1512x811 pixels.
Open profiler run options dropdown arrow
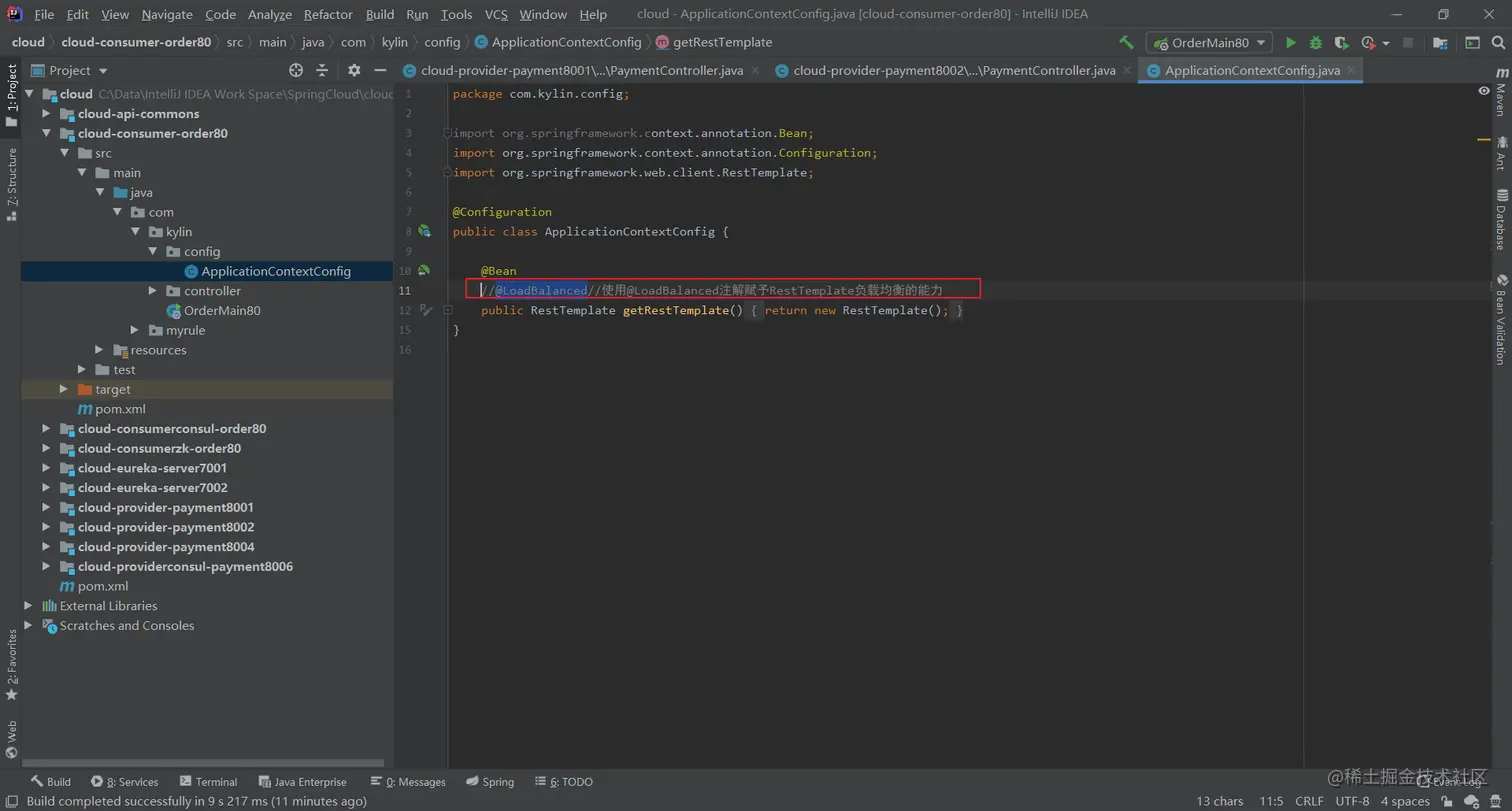pyautogui.click(x=1386, y=43)
